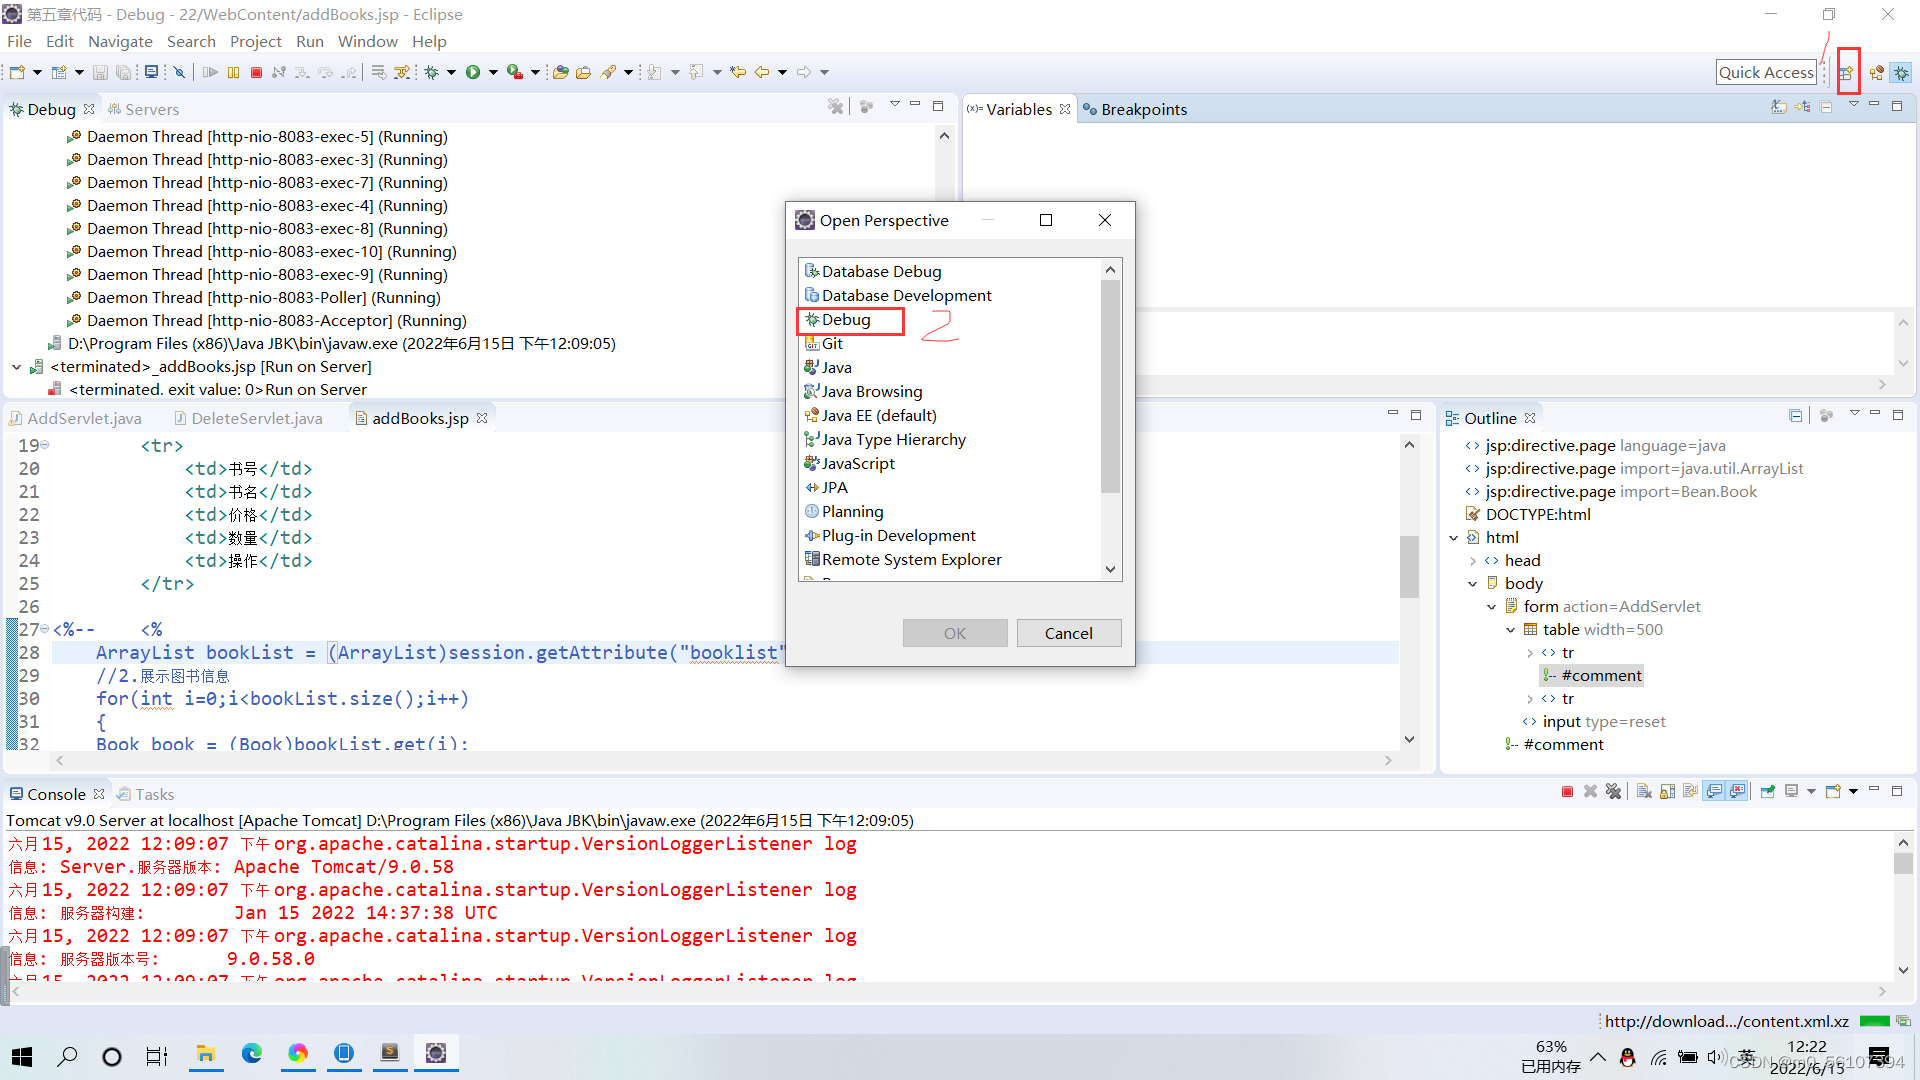
Task: Open the Window menu
Action: [368, 41]
